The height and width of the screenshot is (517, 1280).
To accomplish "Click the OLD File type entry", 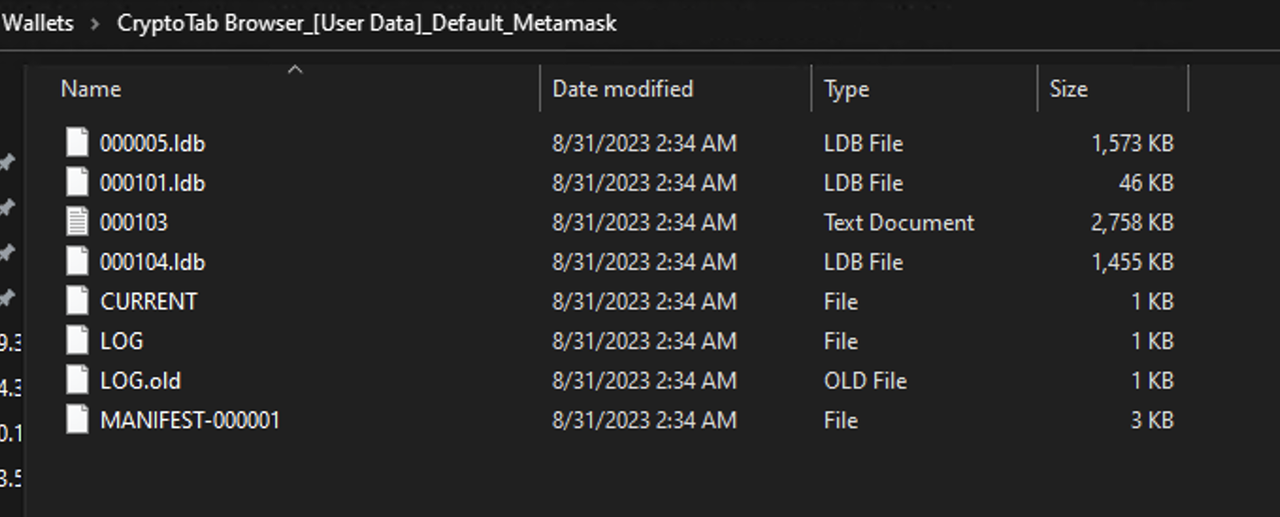I will 865,380.
